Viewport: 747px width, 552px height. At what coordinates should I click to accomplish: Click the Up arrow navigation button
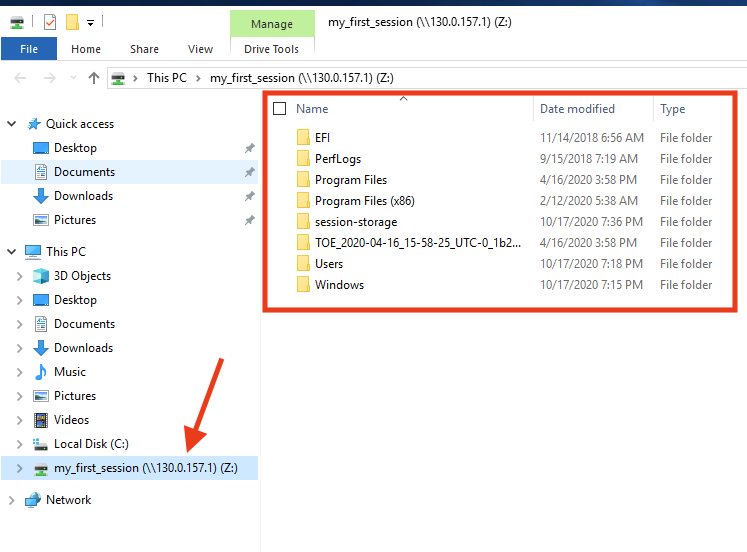tap(94, 78)
